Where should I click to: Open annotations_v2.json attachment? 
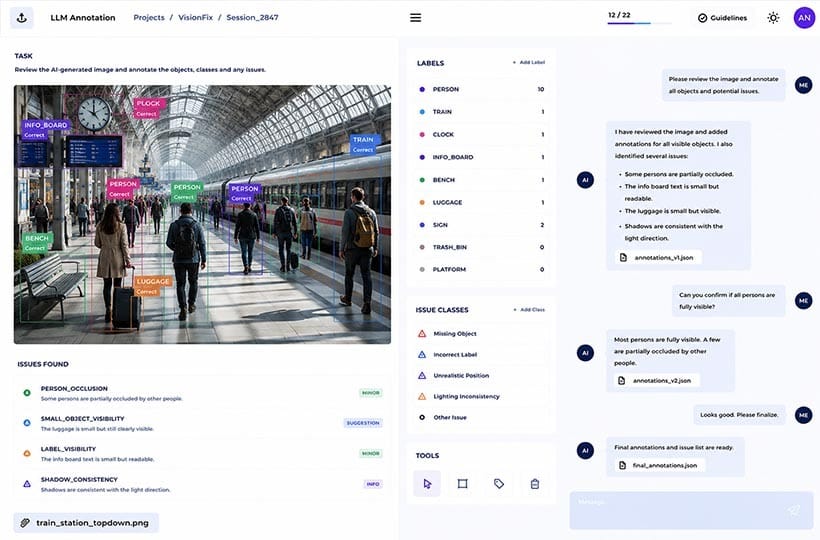click(x=656, y=380)
